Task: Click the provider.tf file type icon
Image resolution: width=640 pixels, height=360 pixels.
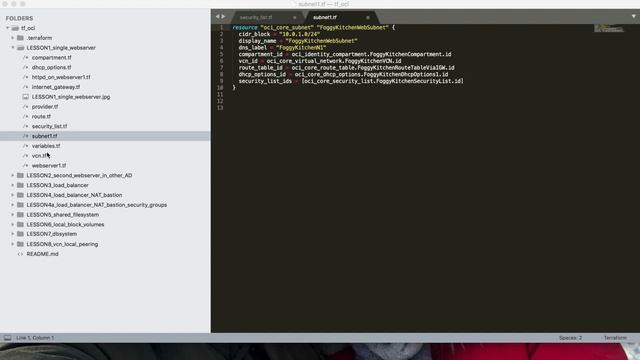Action: point(26,107)
